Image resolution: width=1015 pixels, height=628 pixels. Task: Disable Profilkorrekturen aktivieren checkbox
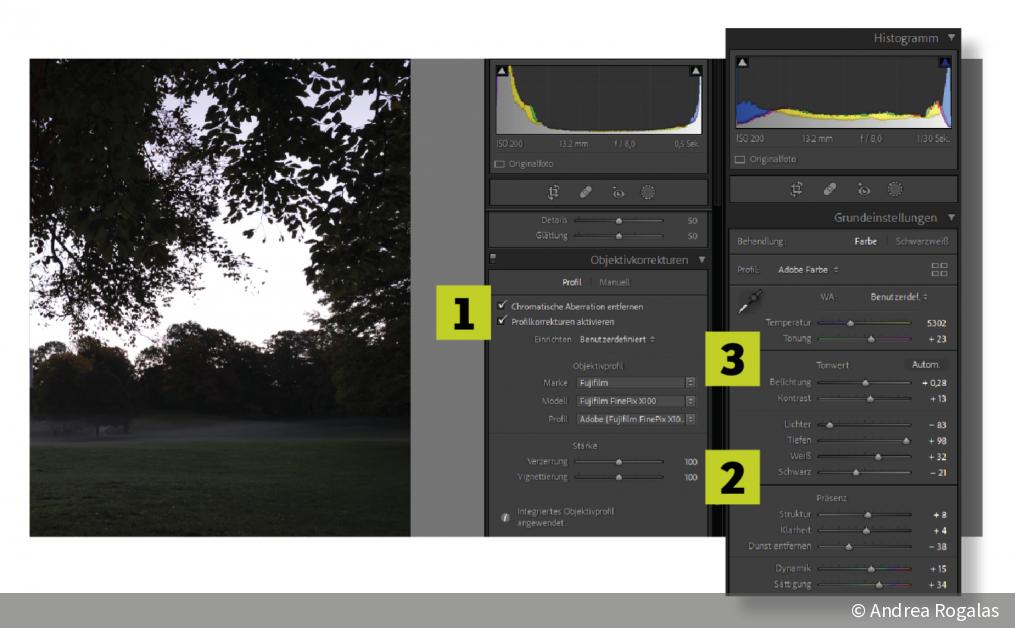coord(502,322)
